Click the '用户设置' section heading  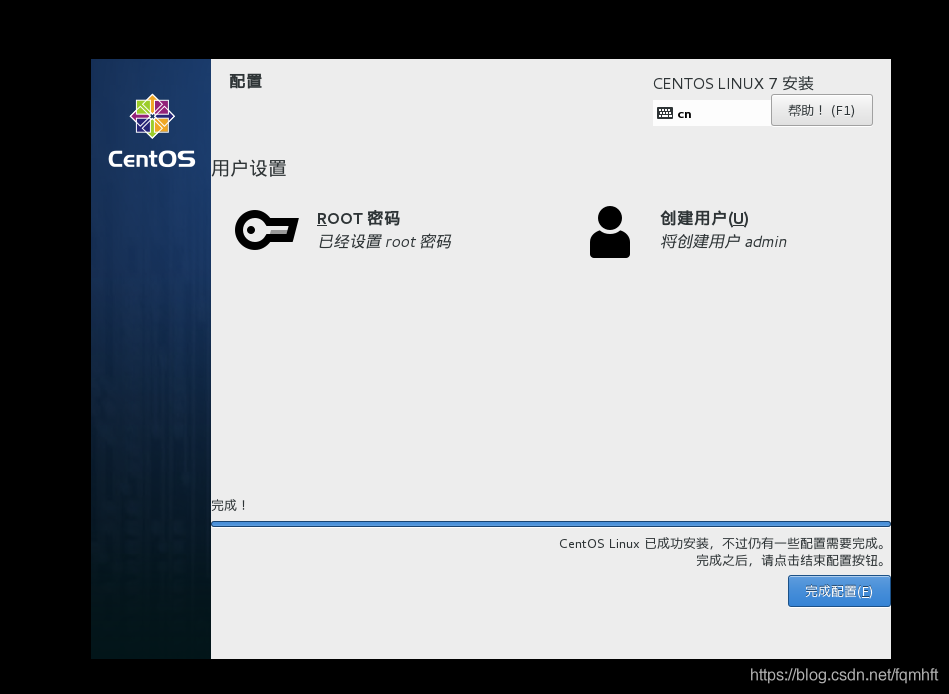click(249, 168)
